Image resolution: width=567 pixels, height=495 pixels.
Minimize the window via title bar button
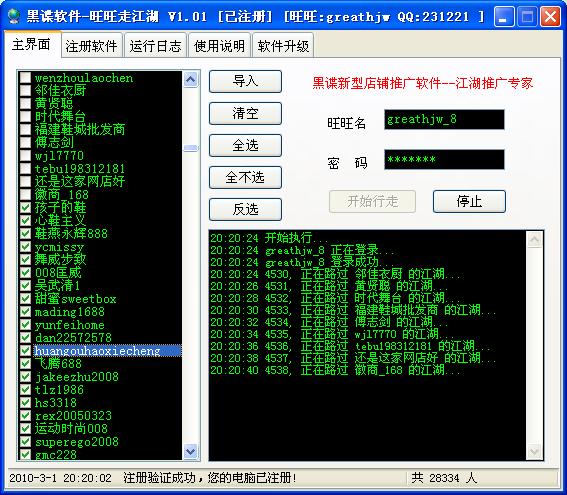[x=504, y=16]
